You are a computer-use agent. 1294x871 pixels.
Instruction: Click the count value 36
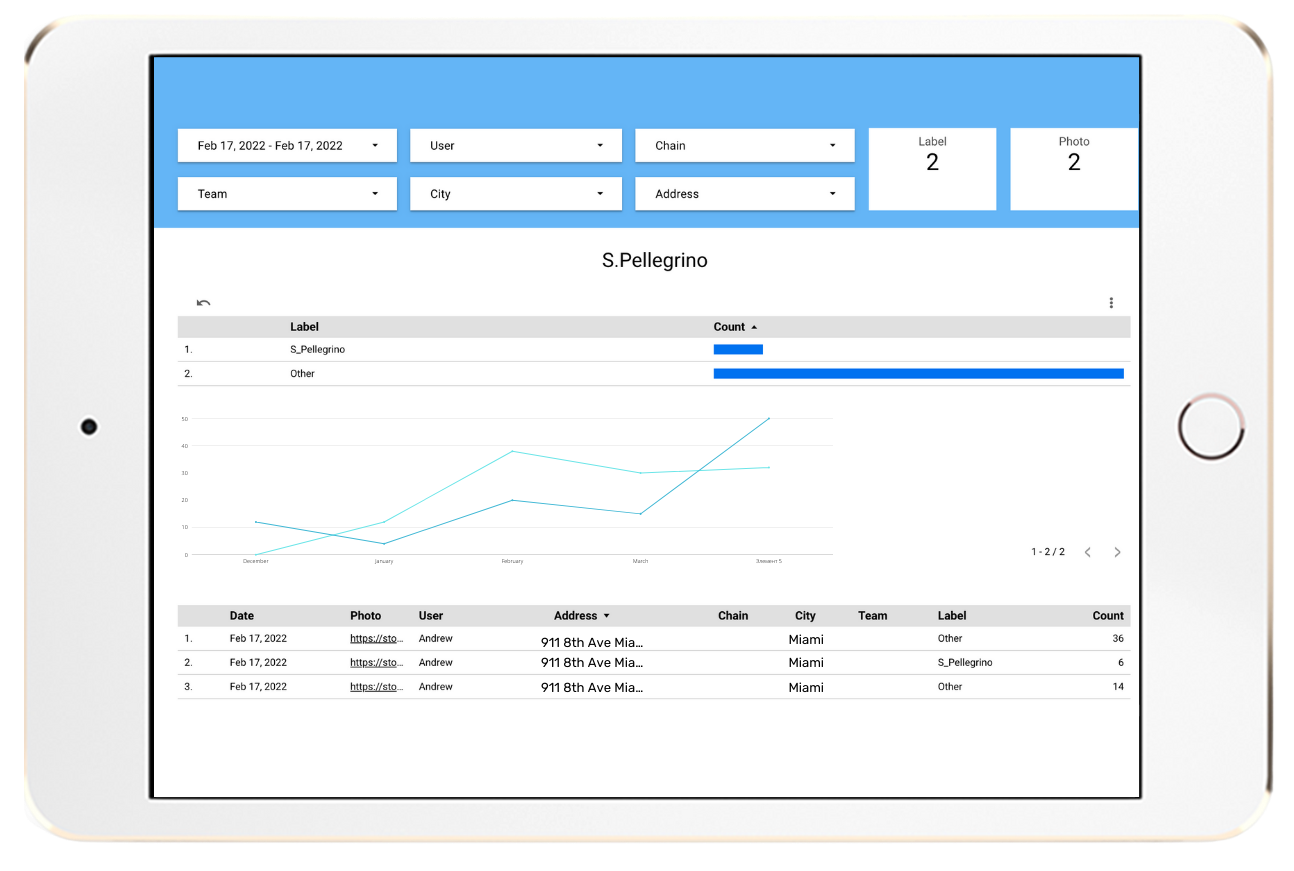(1118, 638)
